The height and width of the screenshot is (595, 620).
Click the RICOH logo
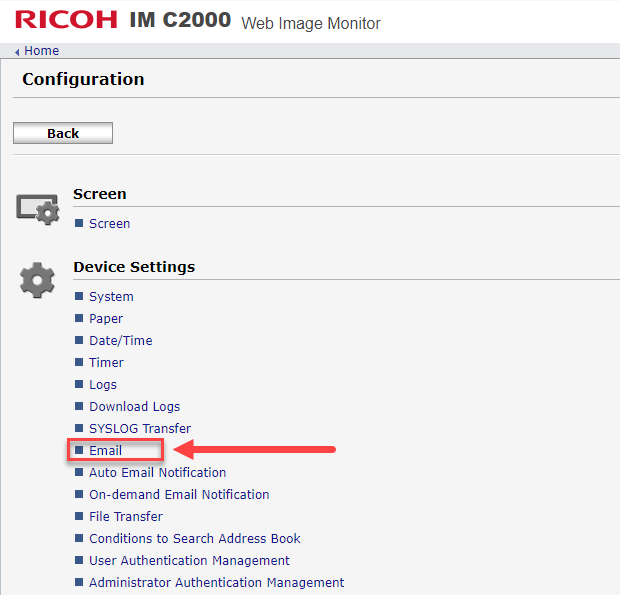pyautogui.click(x=66, y=19)
